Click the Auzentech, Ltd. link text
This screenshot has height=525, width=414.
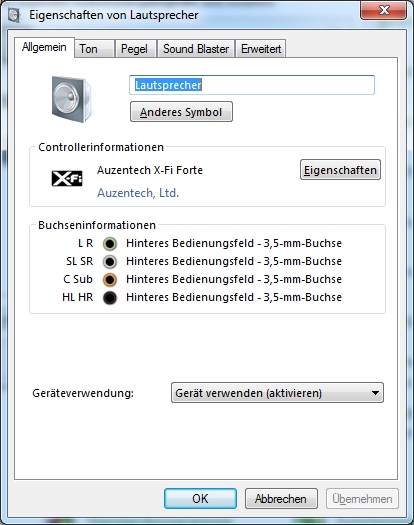coord(138,193)
